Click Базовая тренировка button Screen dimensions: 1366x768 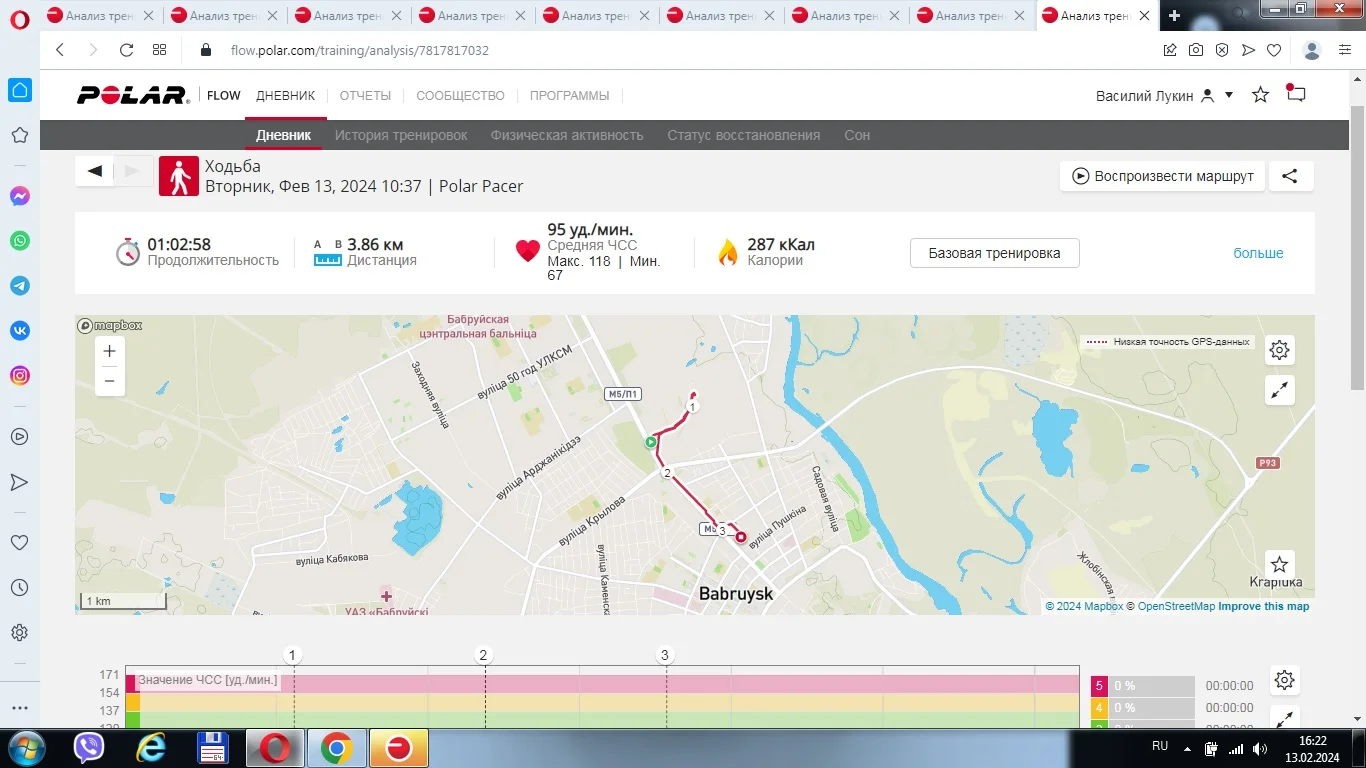click(x=994, y=253)
